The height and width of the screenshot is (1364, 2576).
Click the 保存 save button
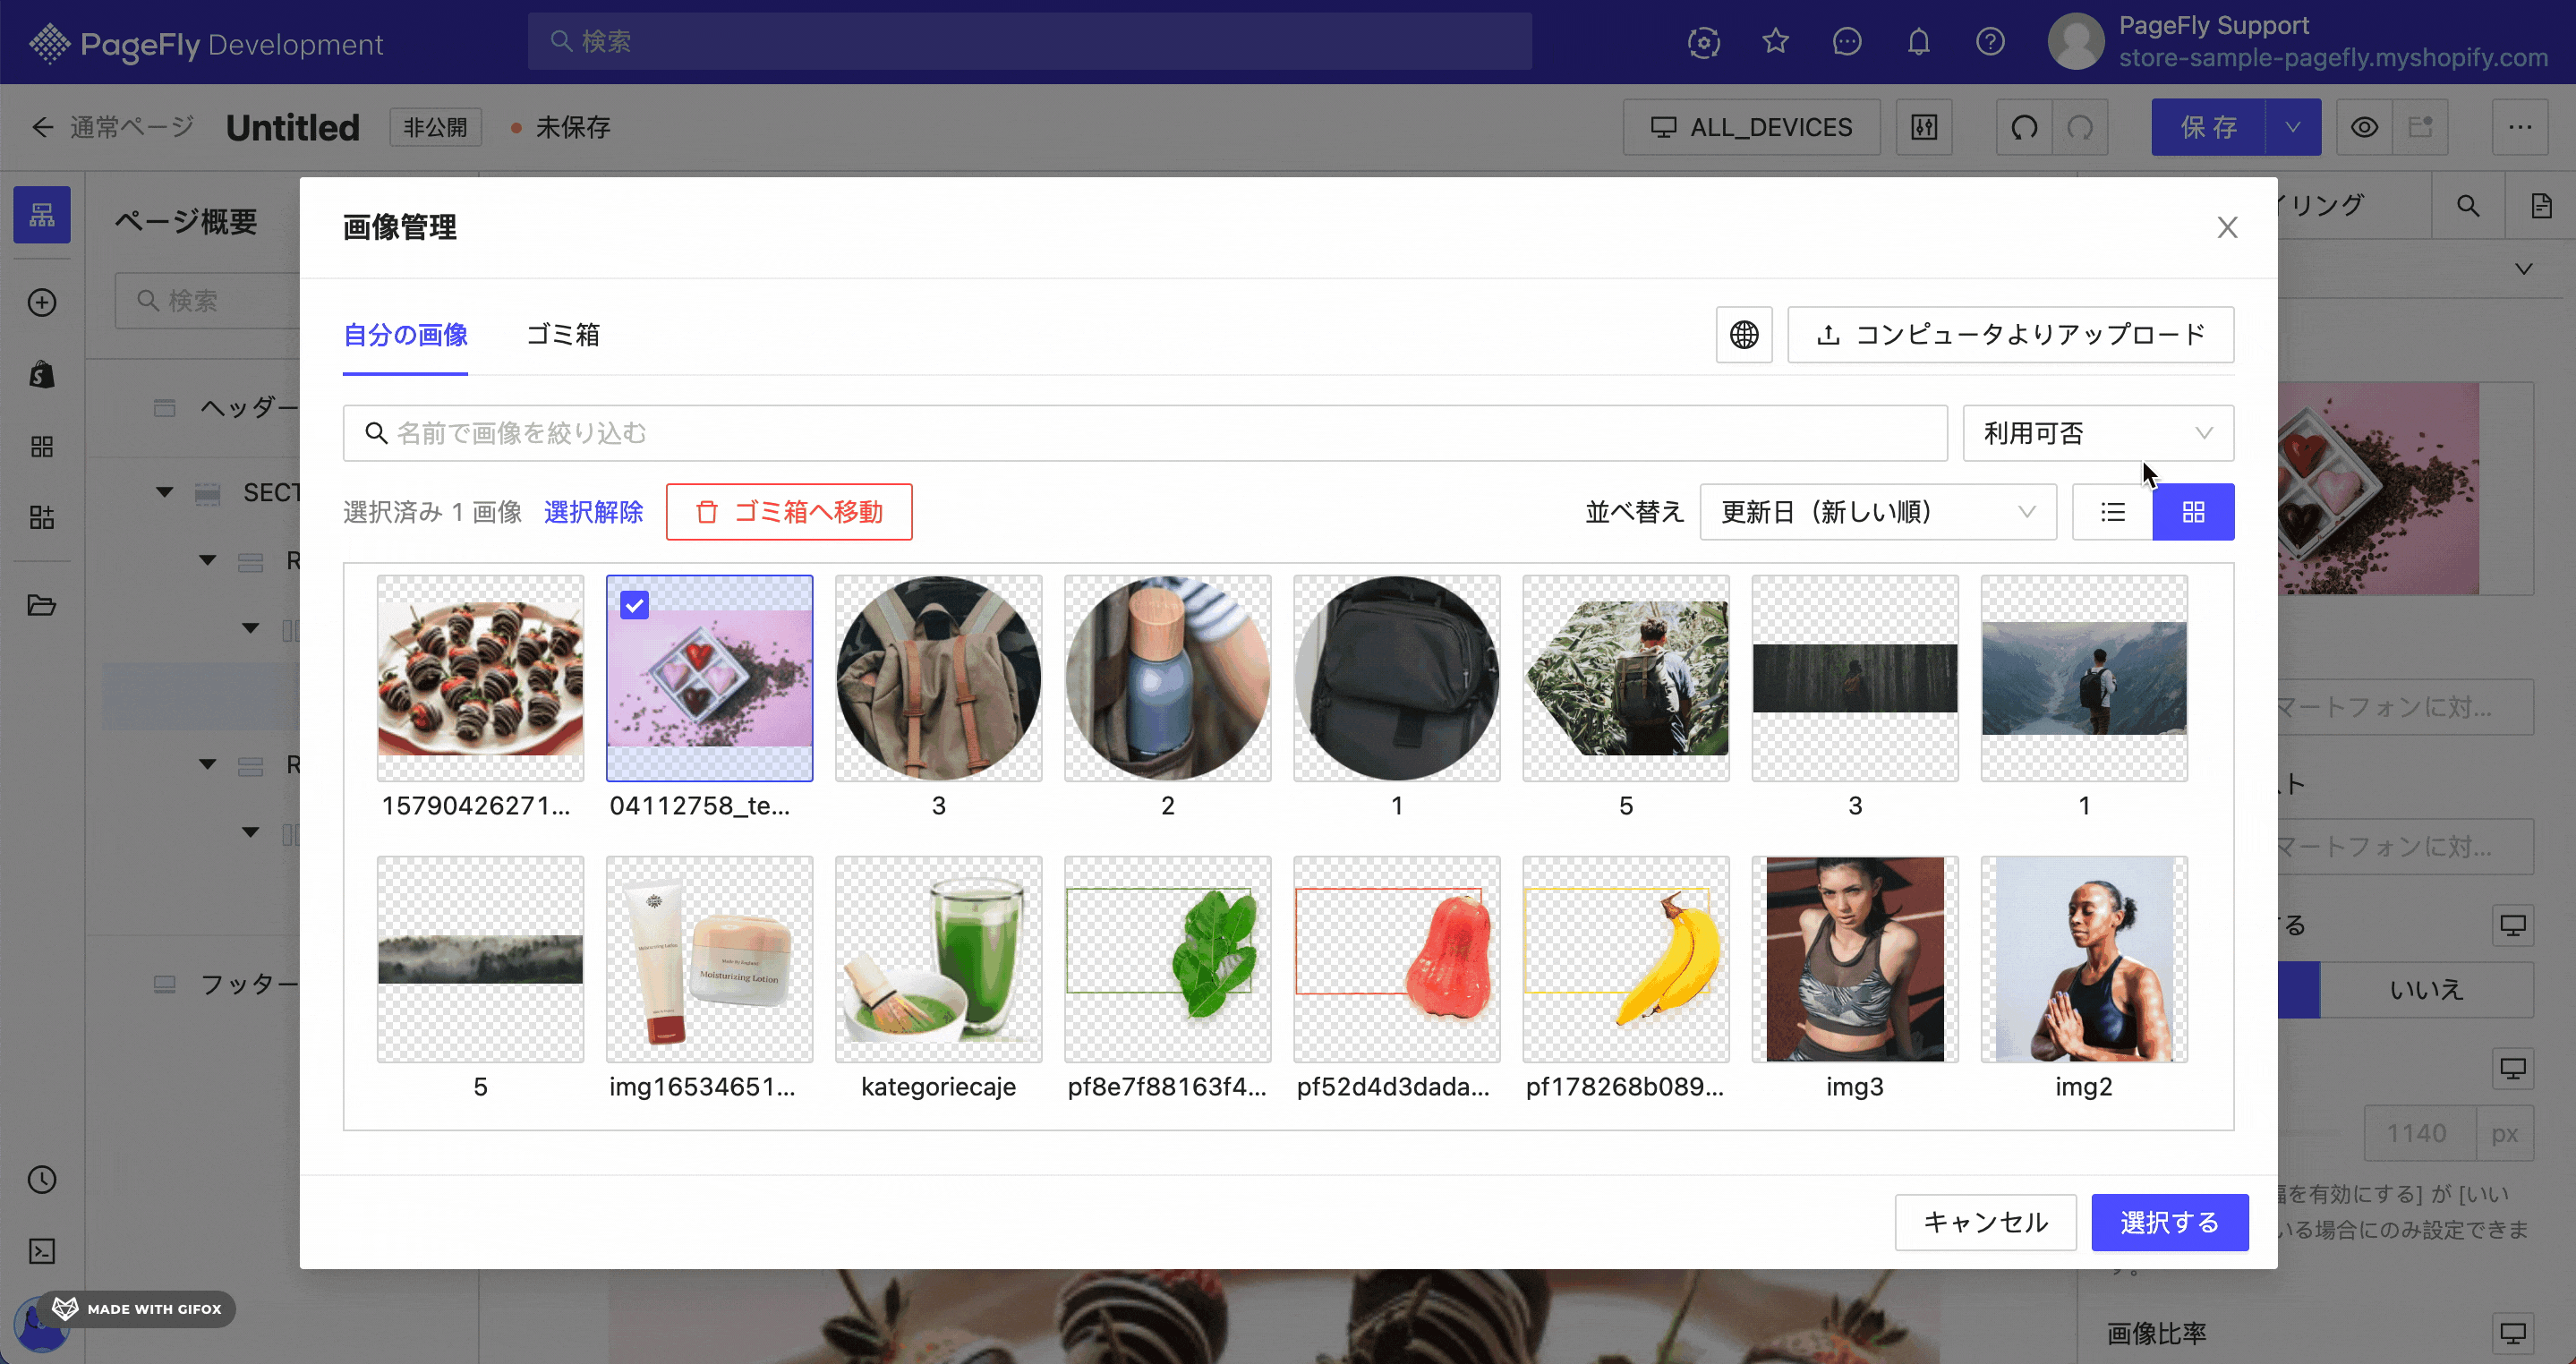[2208, 127]
